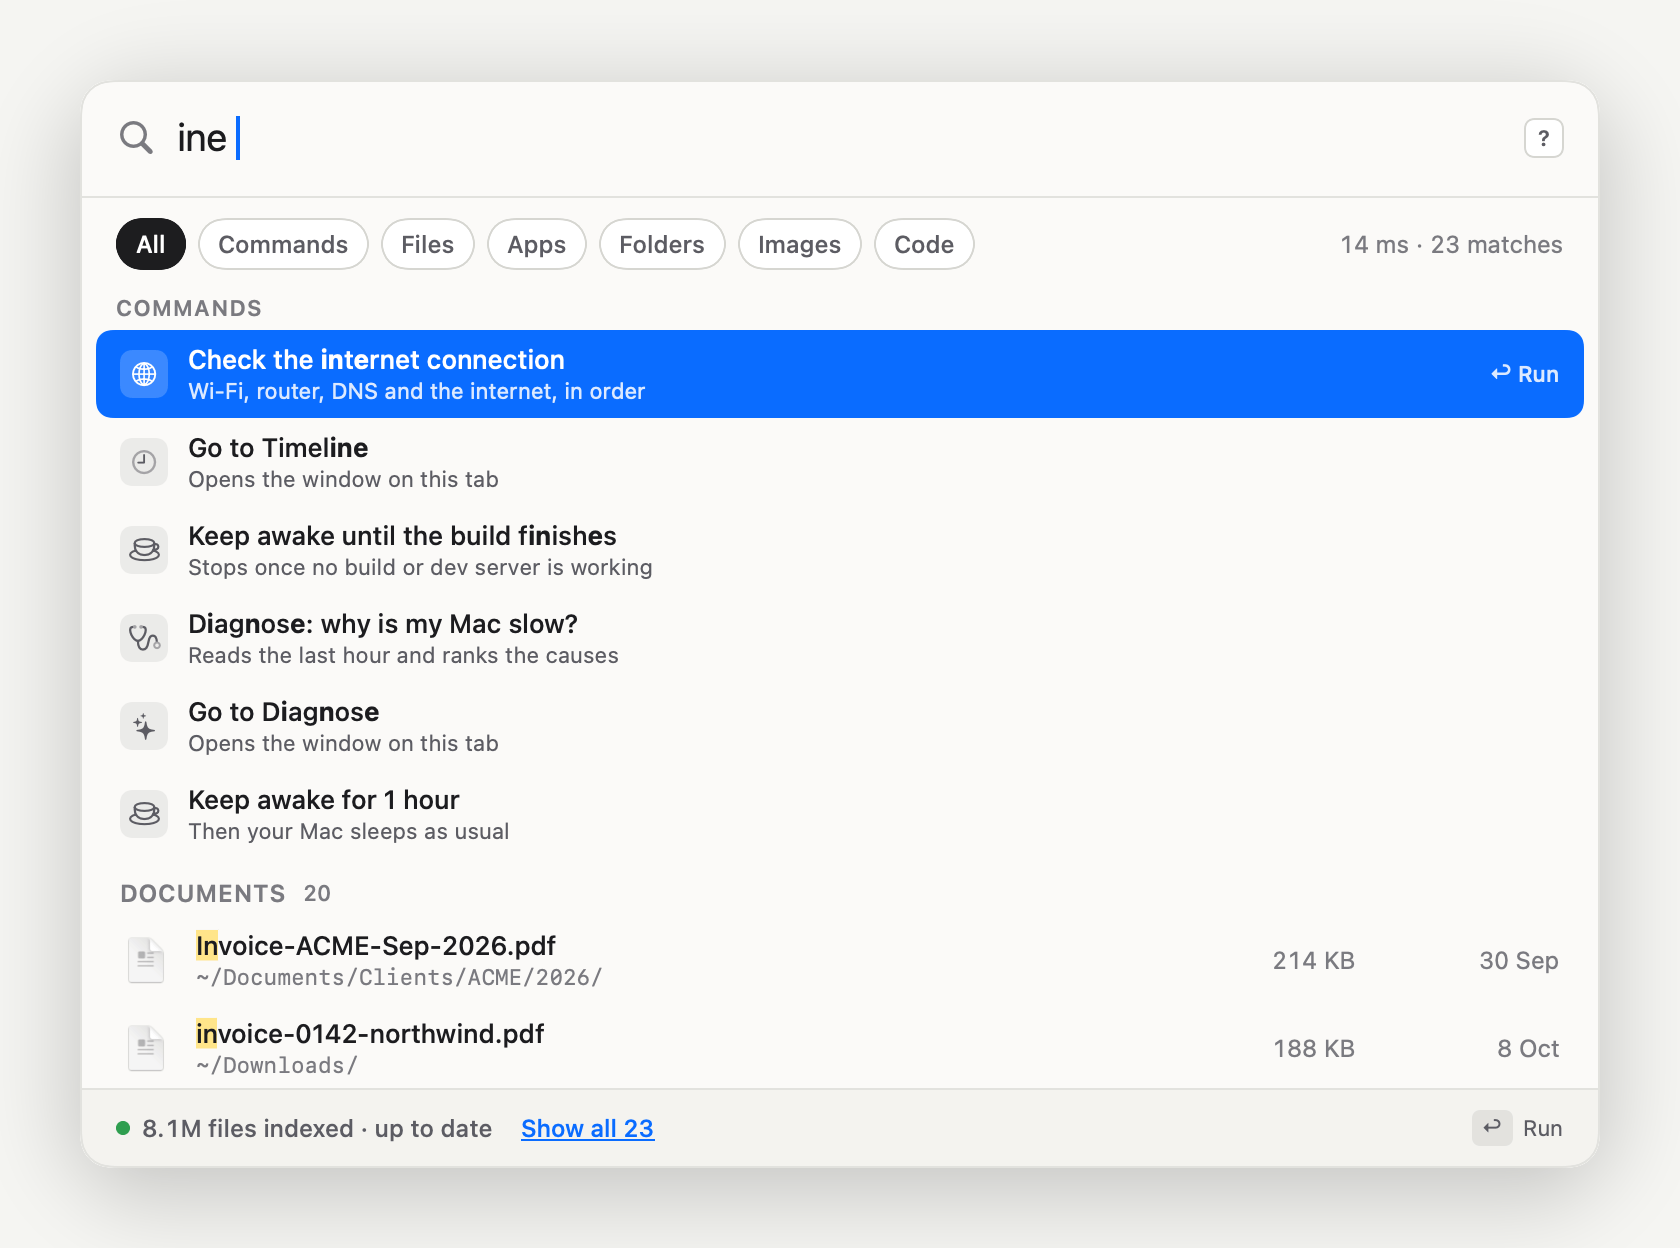Click the ~/Documents/Clients/ACME/2026/ path
This screenshot has height=1248, width=1680.
point(399,977)
